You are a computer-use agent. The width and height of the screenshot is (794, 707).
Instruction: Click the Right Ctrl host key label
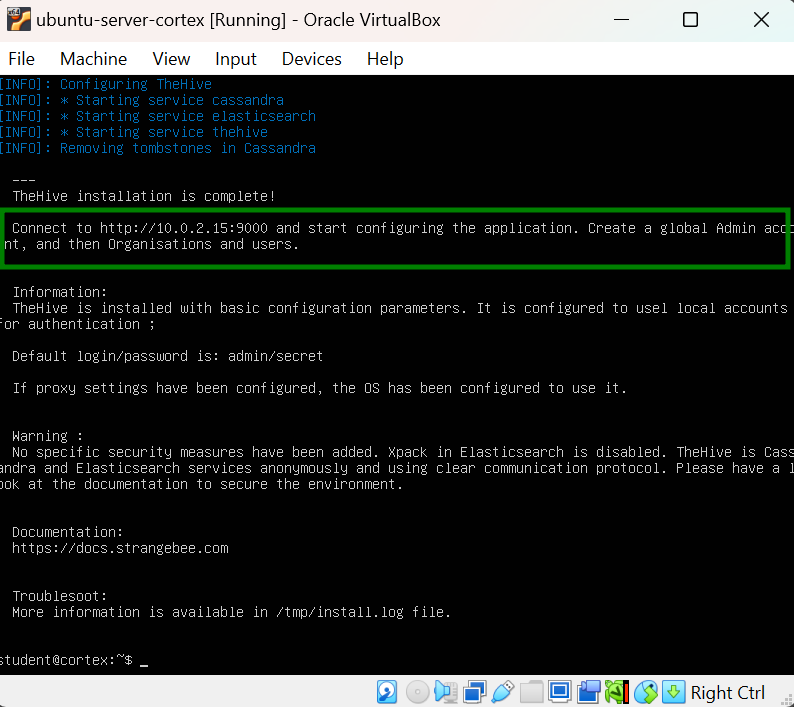click(727, 692)
